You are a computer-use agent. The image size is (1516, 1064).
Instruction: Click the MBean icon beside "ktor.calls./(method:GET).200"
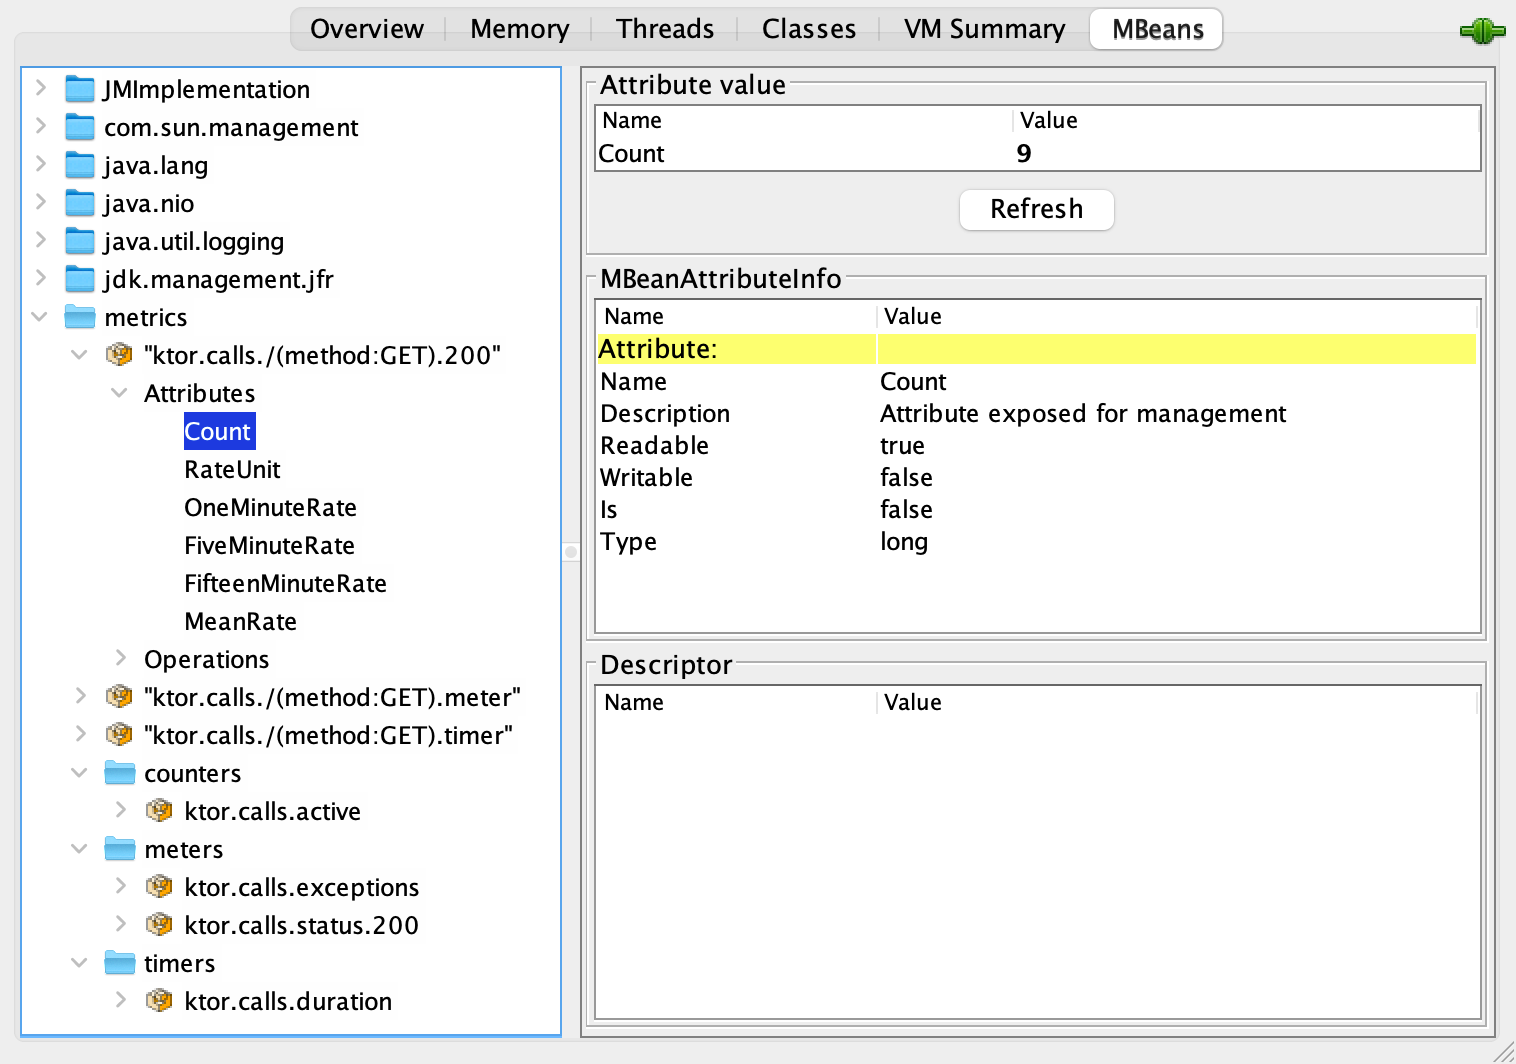pos(119,355)
